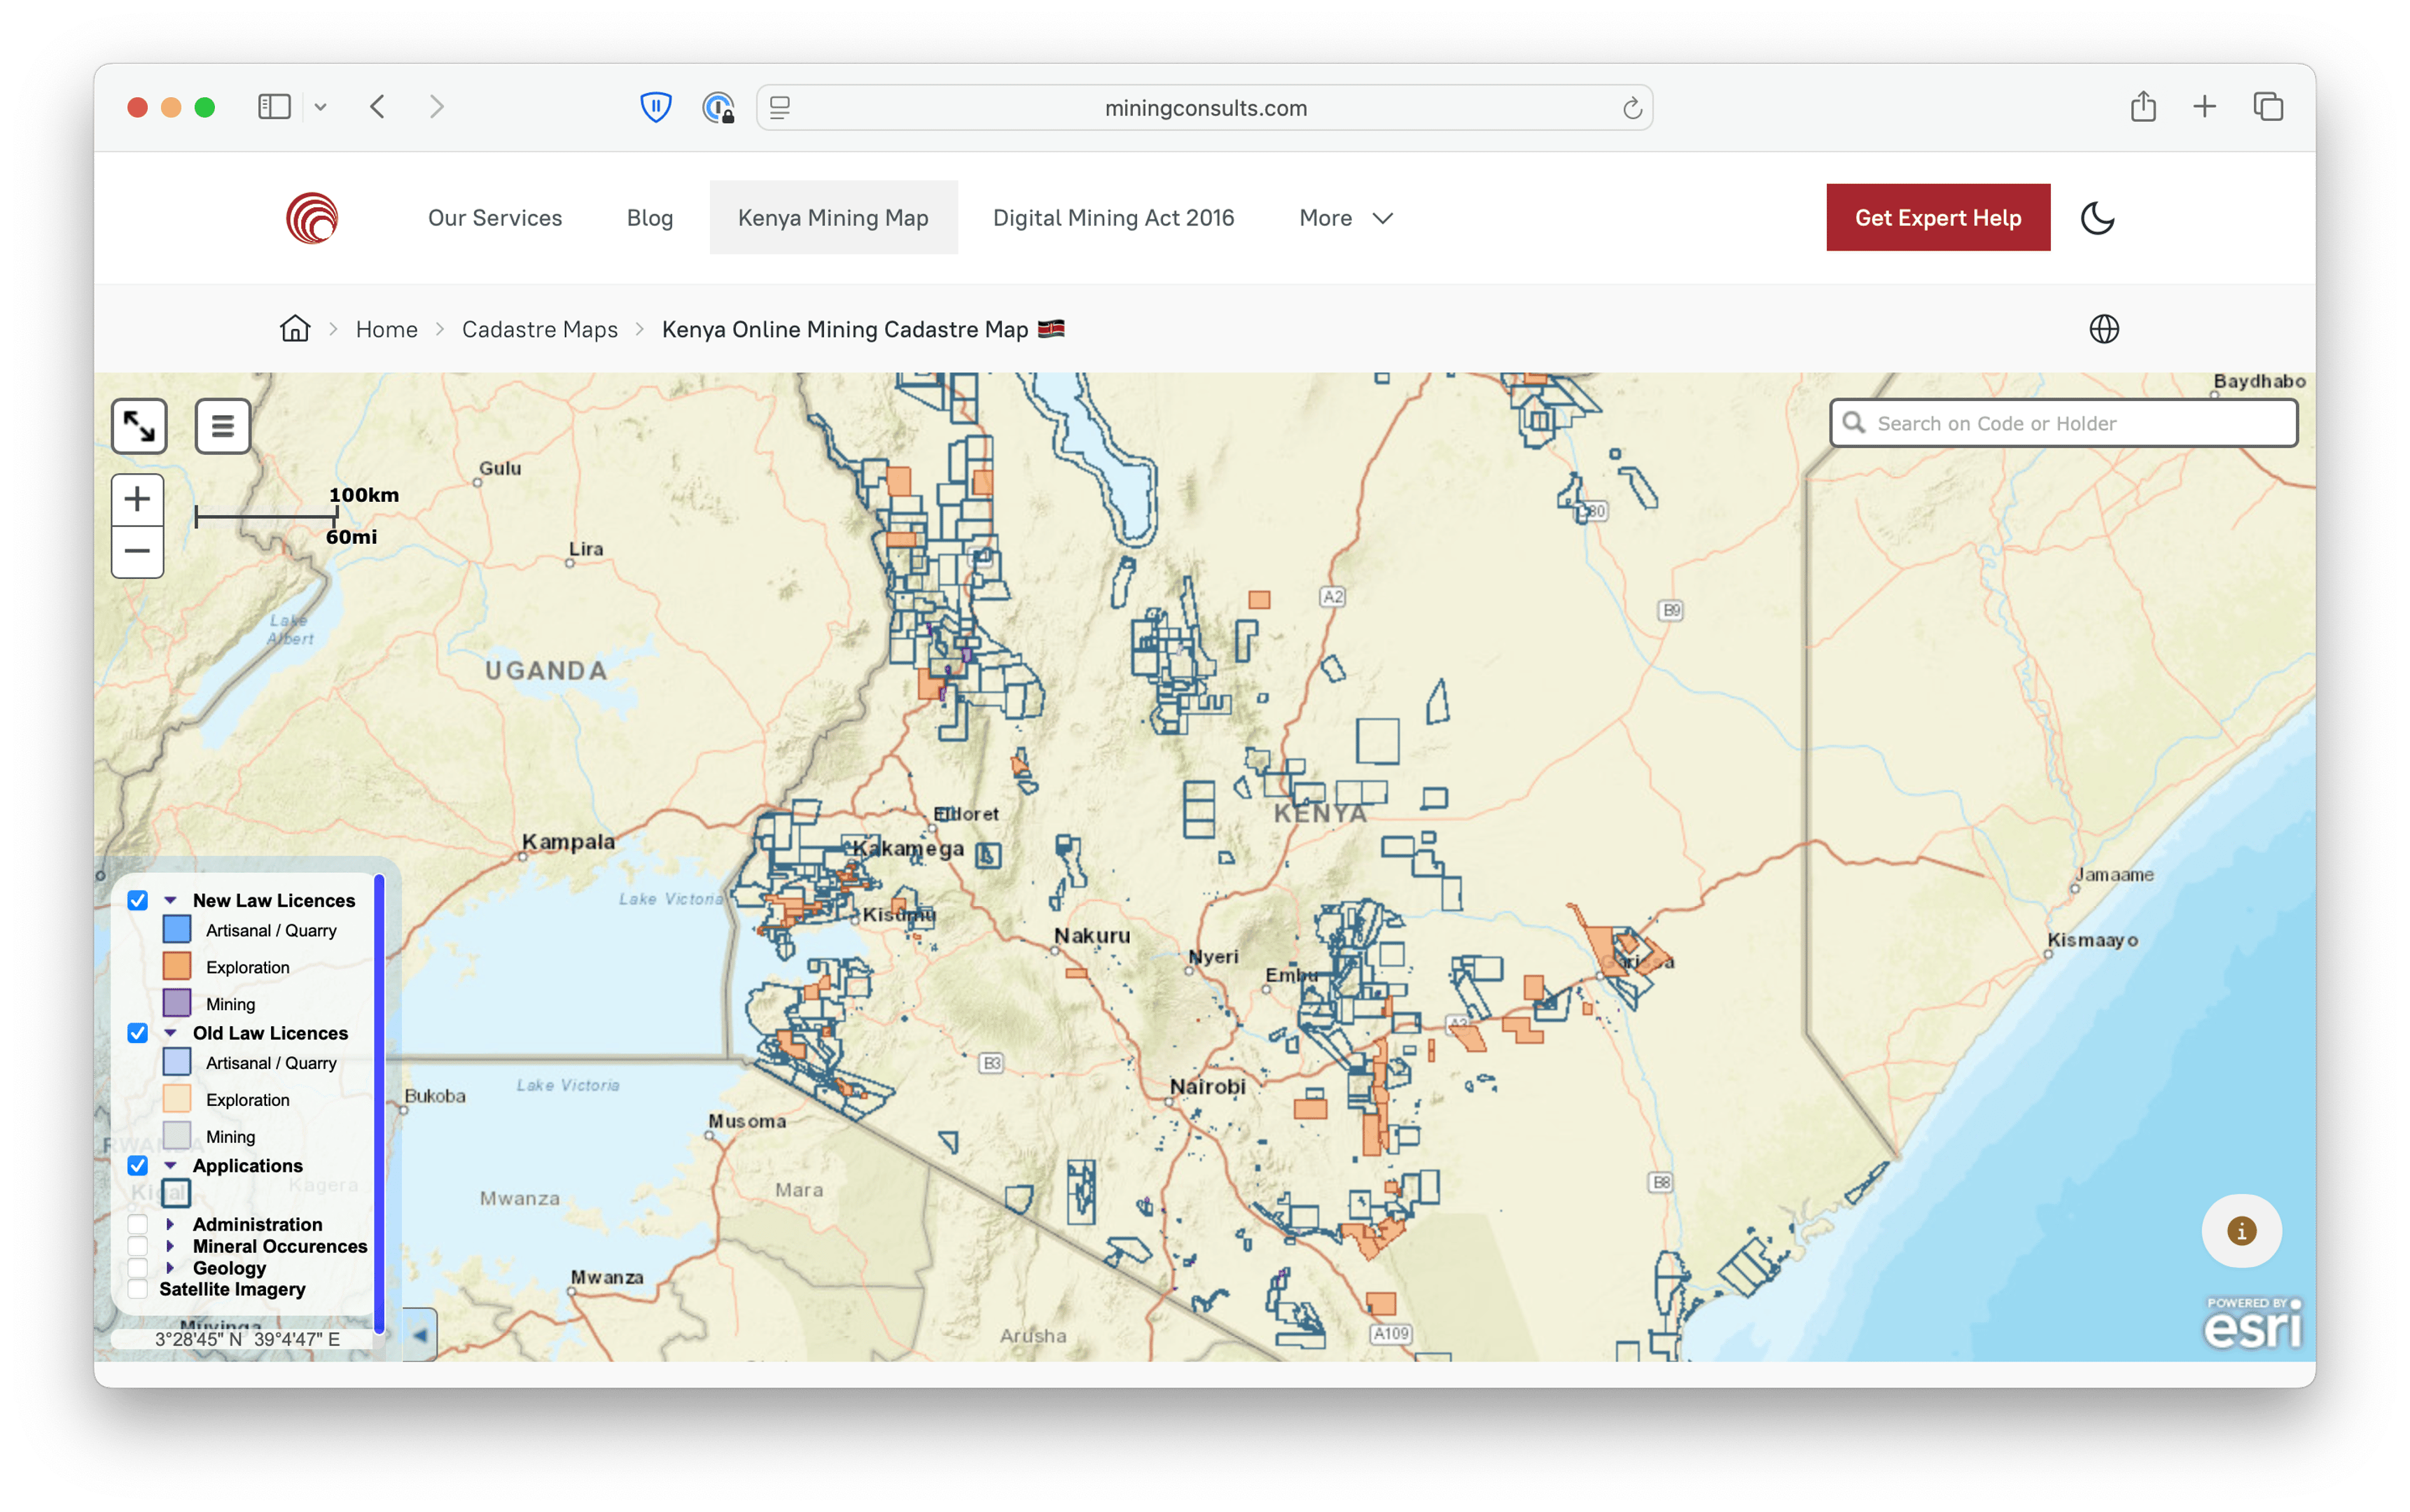Toggle the Safari sidebar
Screen dimensions: 2410x1512
(x=274, y=106)
